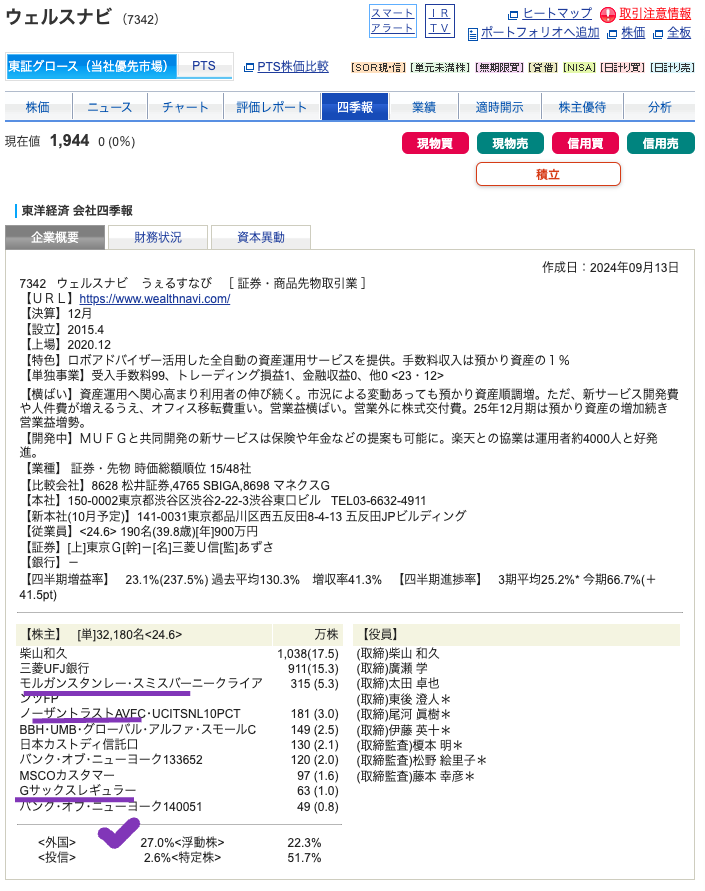
Task: Click shareholder row 三菱UFJ銀行
Action: click(x=179, y=669)
